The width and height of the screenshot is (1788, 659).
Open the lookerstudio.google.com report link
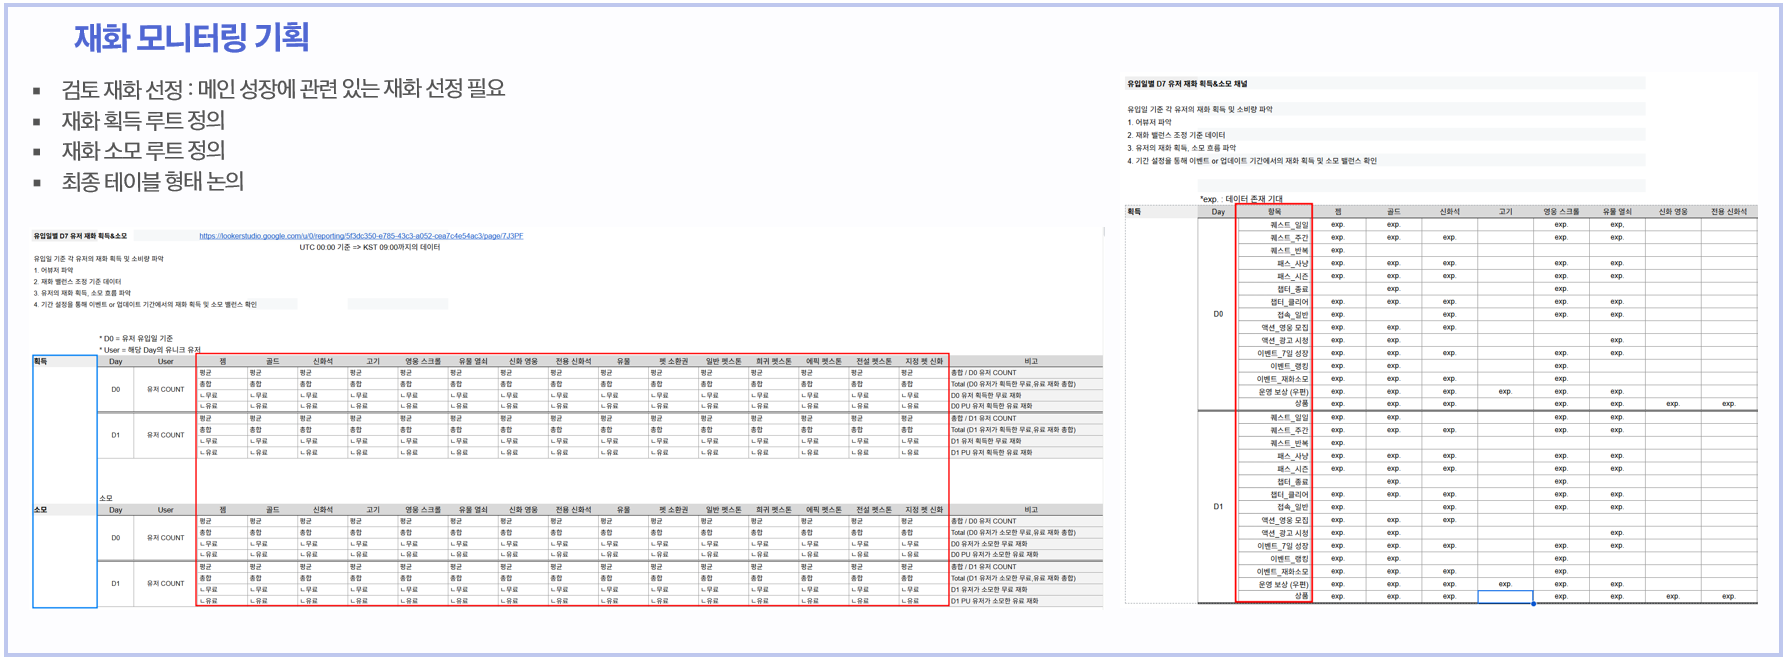coord(361,236)
